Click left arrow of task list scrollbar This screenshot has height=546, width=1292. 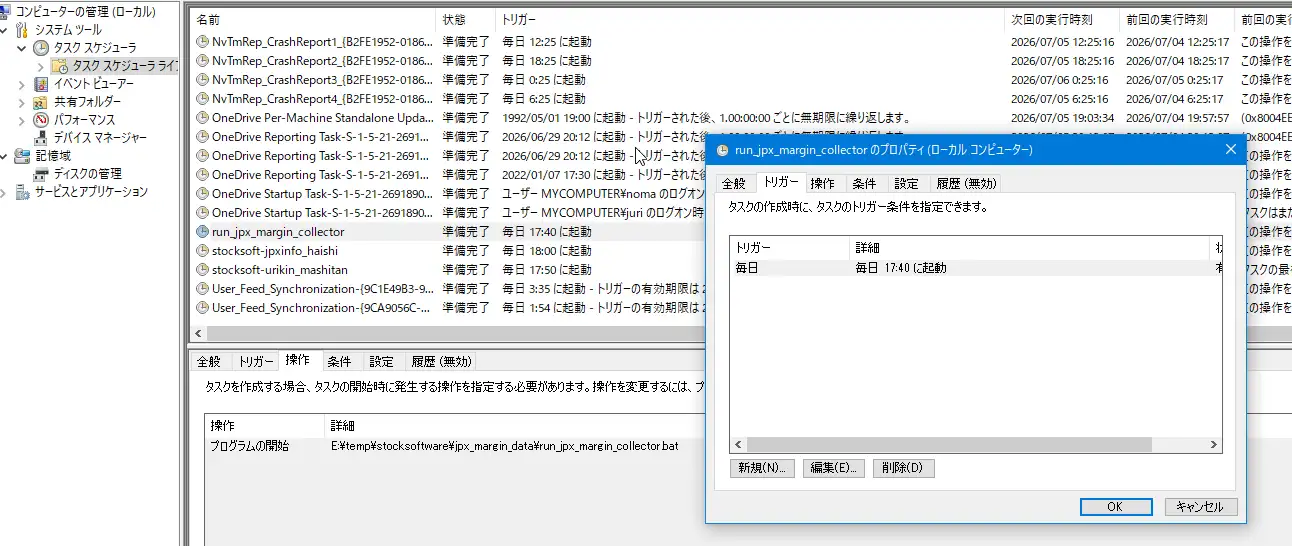point(197,334)
